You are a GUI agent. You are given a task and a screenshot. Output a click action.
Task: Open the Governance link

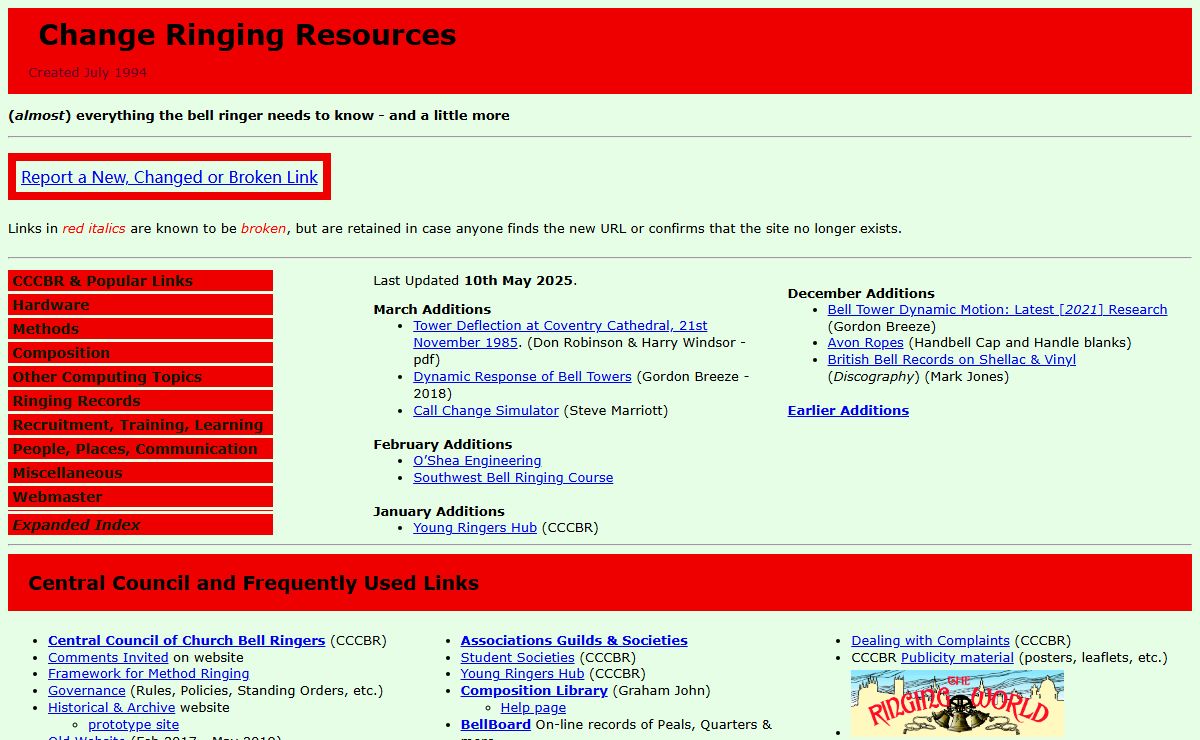pos(87,690)
